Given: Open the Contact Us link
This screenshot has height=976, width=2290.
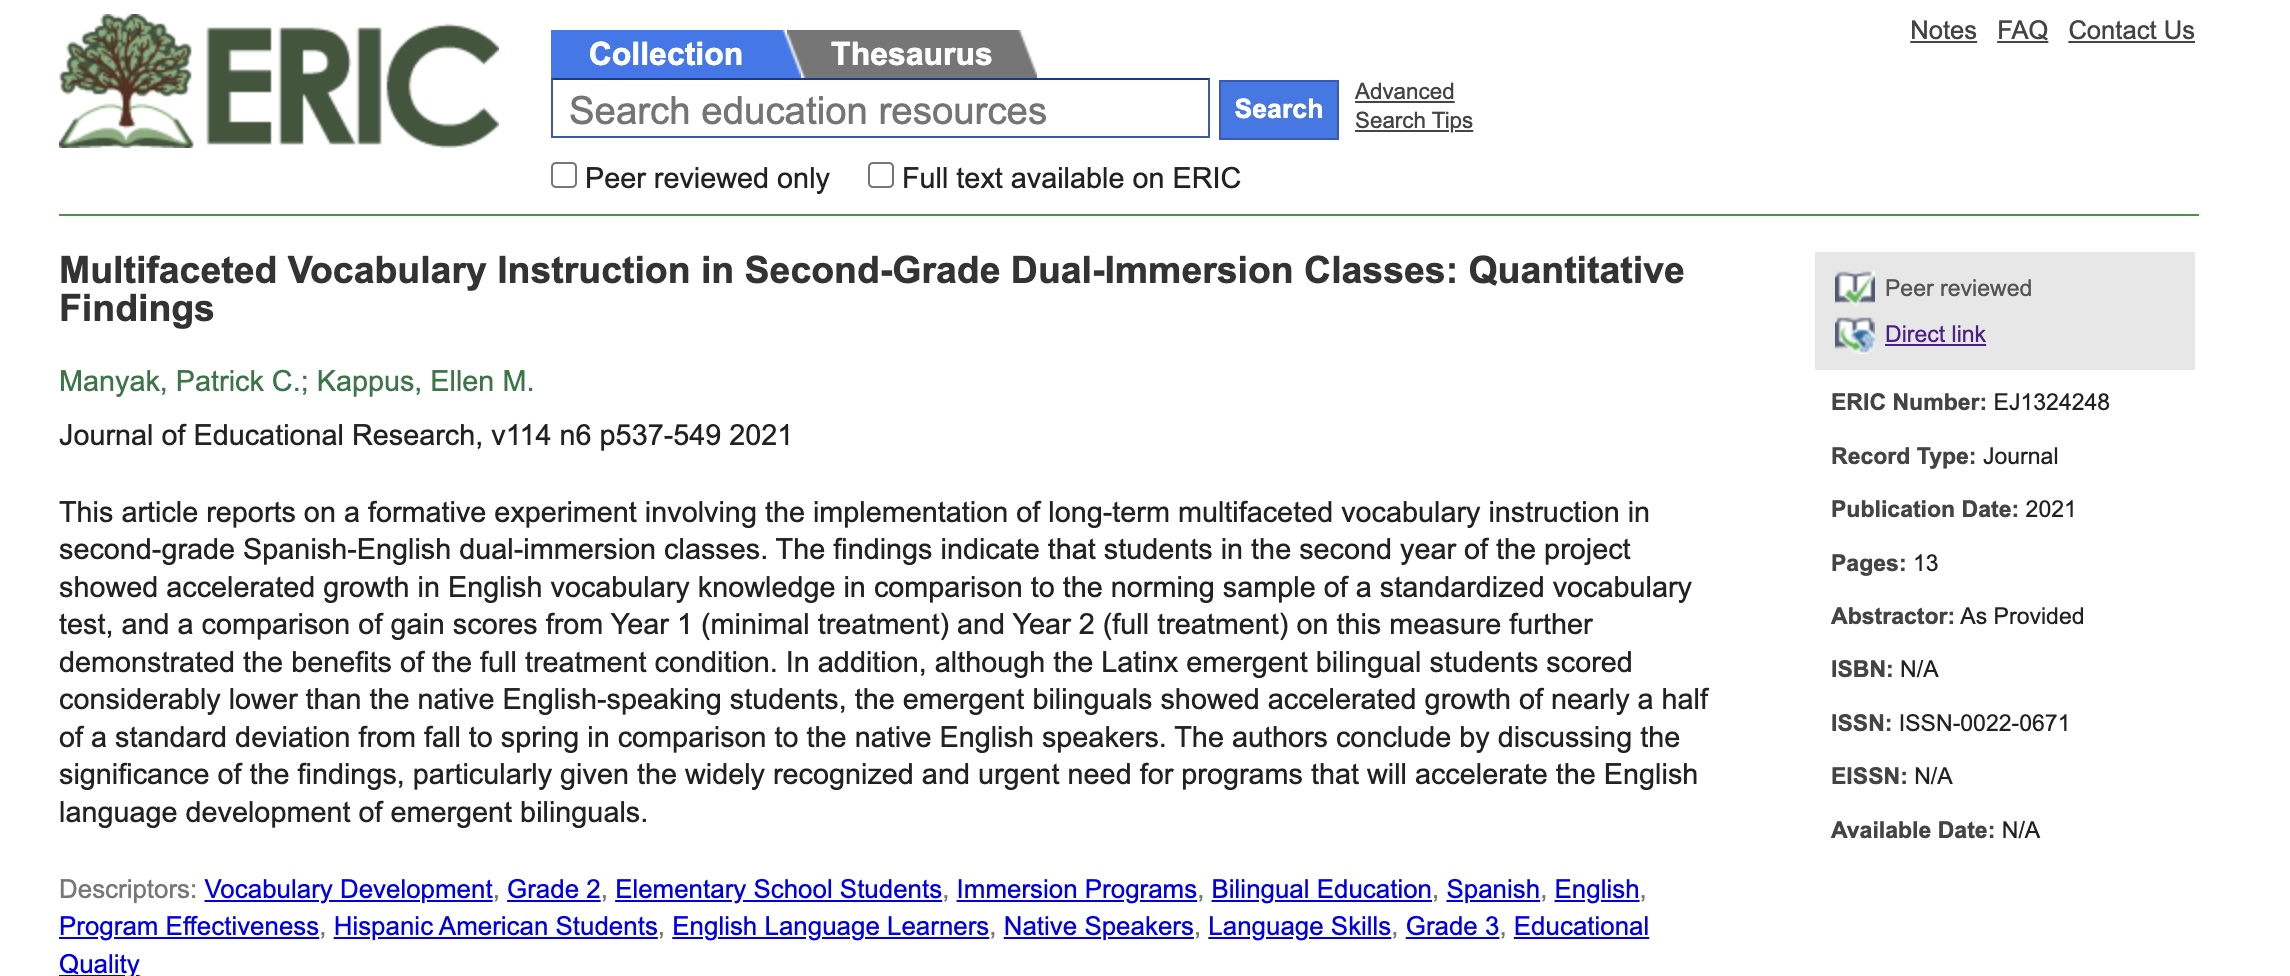Looking at the screenshot, I should [2131, 31].
